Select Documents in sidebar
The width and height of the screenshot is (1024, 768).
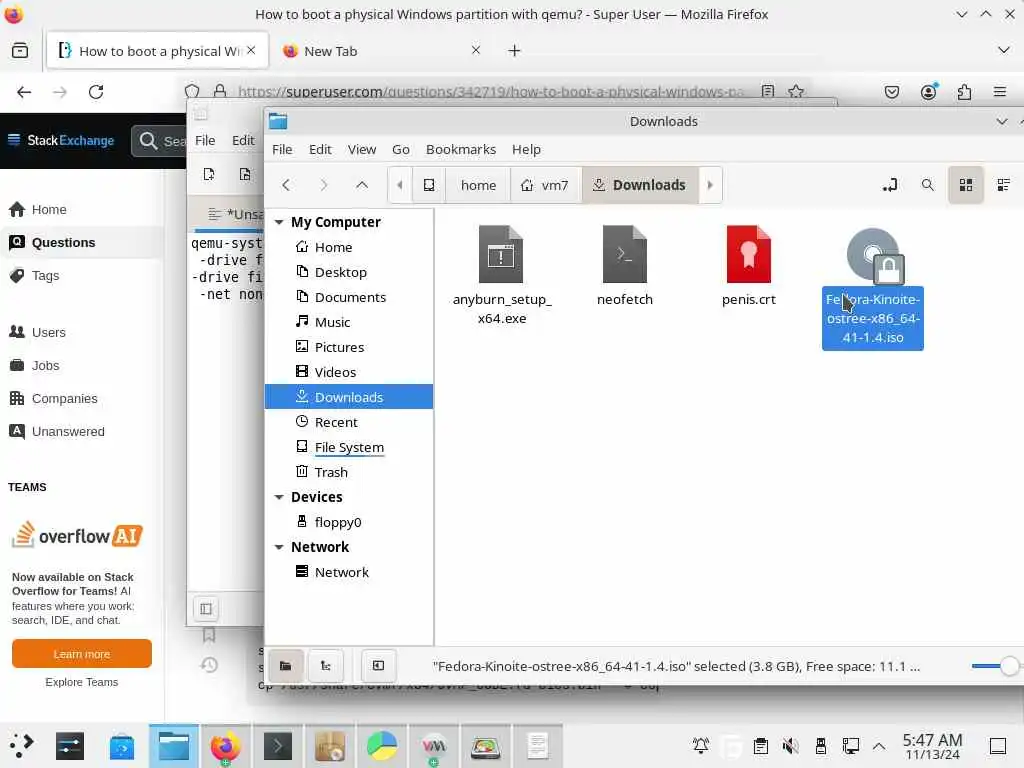point(349,297)
